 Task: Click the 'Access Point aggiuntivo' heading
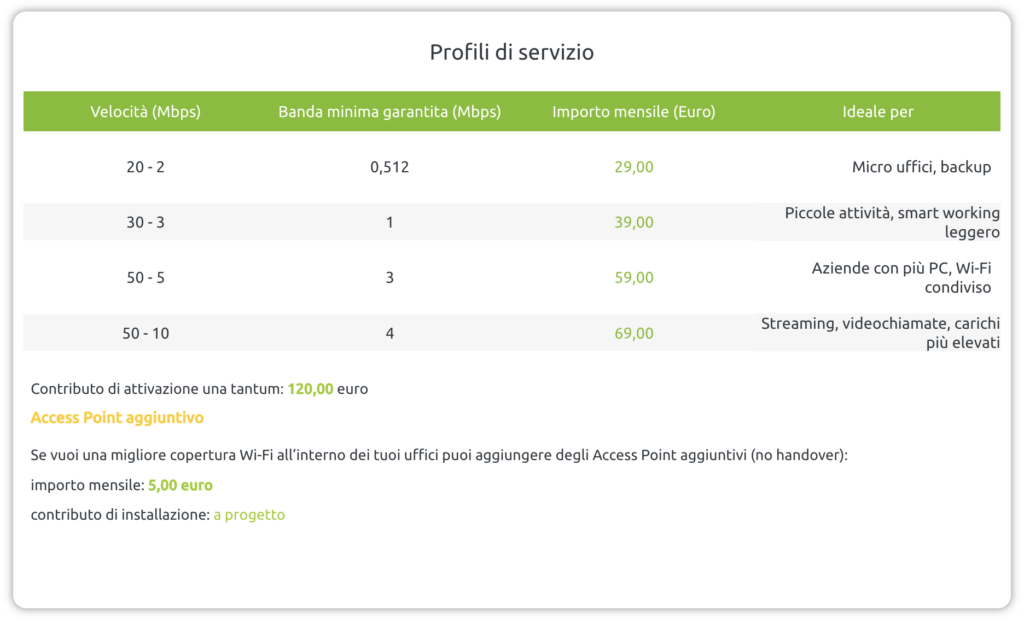[x=117, y=417]
